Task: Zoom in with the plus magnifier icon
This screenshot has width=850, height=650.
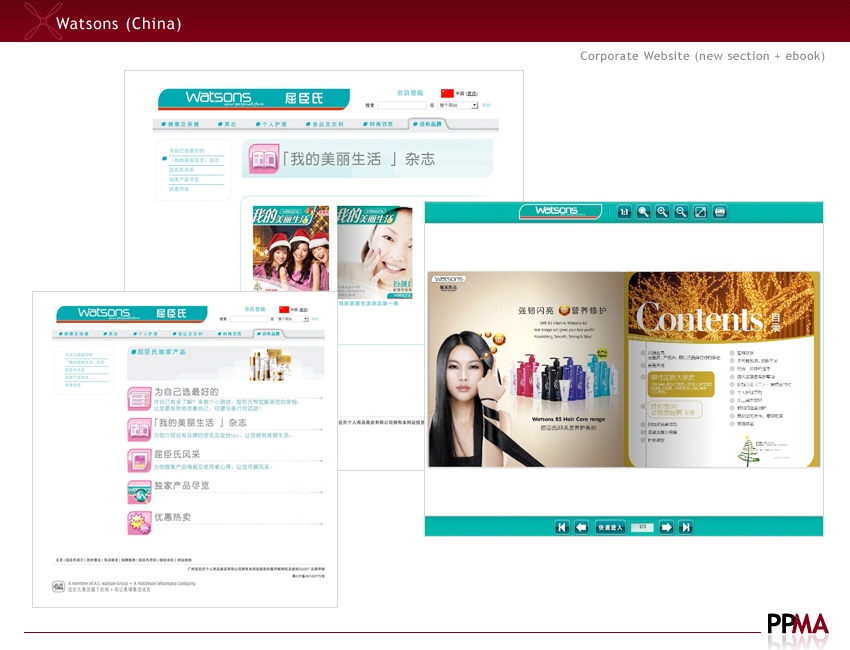Action: (662, 212)
